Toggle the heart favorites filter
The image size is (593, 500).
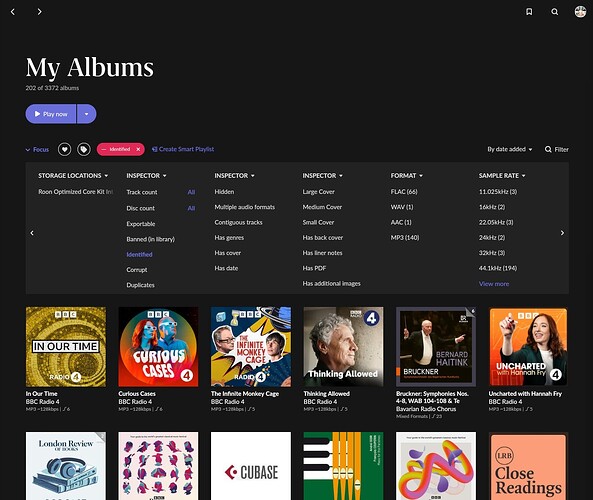[x=65, y=149]
